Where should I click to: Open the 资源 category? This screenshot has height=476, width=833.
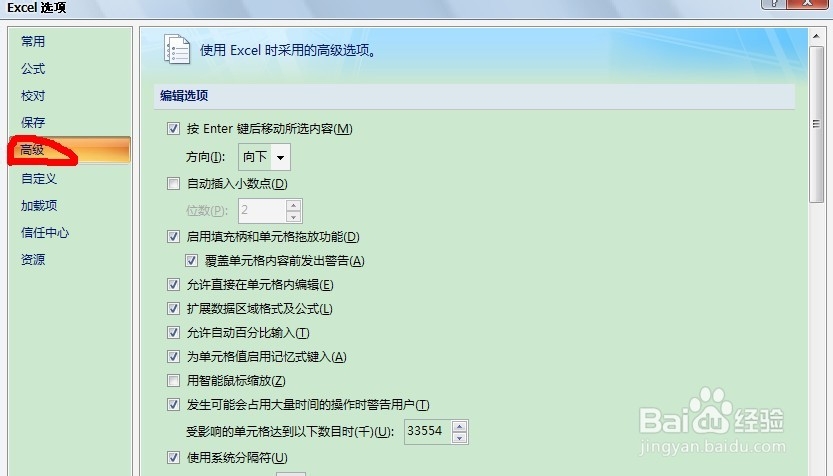coord(33,260)
